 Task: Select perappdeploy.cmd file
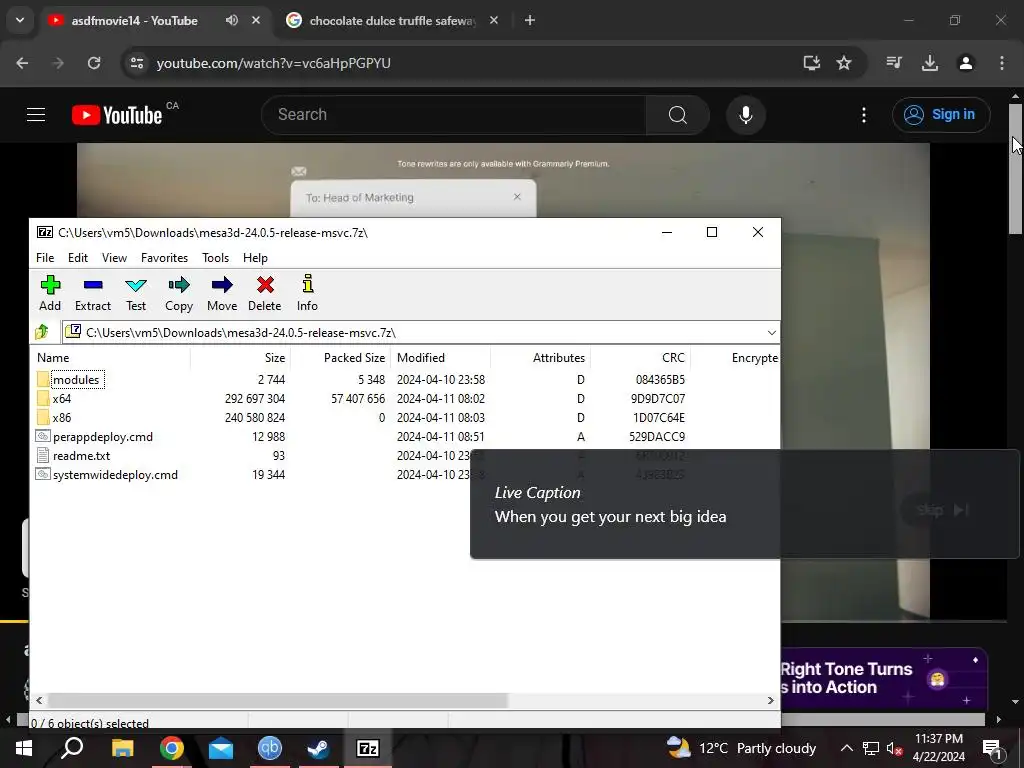tap(95, 436)
